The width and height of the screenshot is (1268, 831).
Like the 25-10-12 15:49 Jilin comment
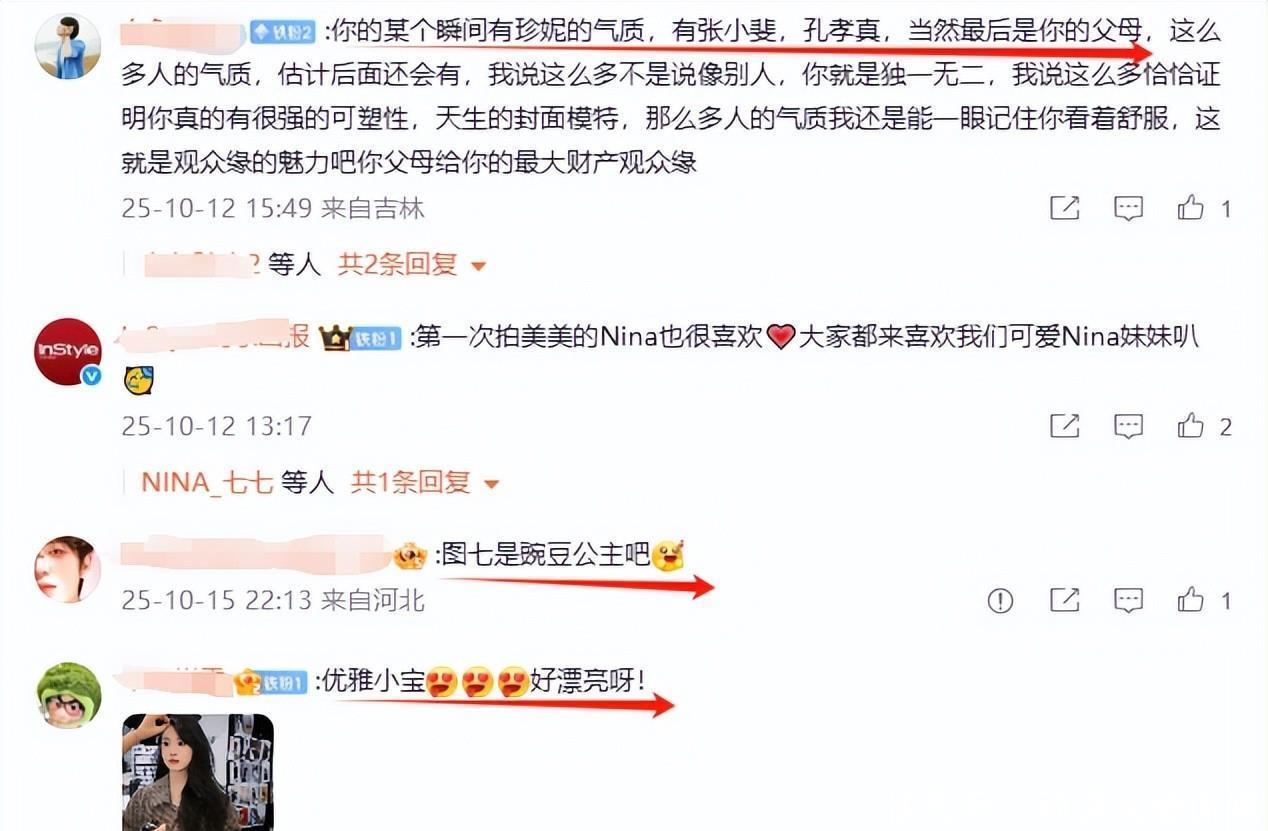[x=1190, y=208]
